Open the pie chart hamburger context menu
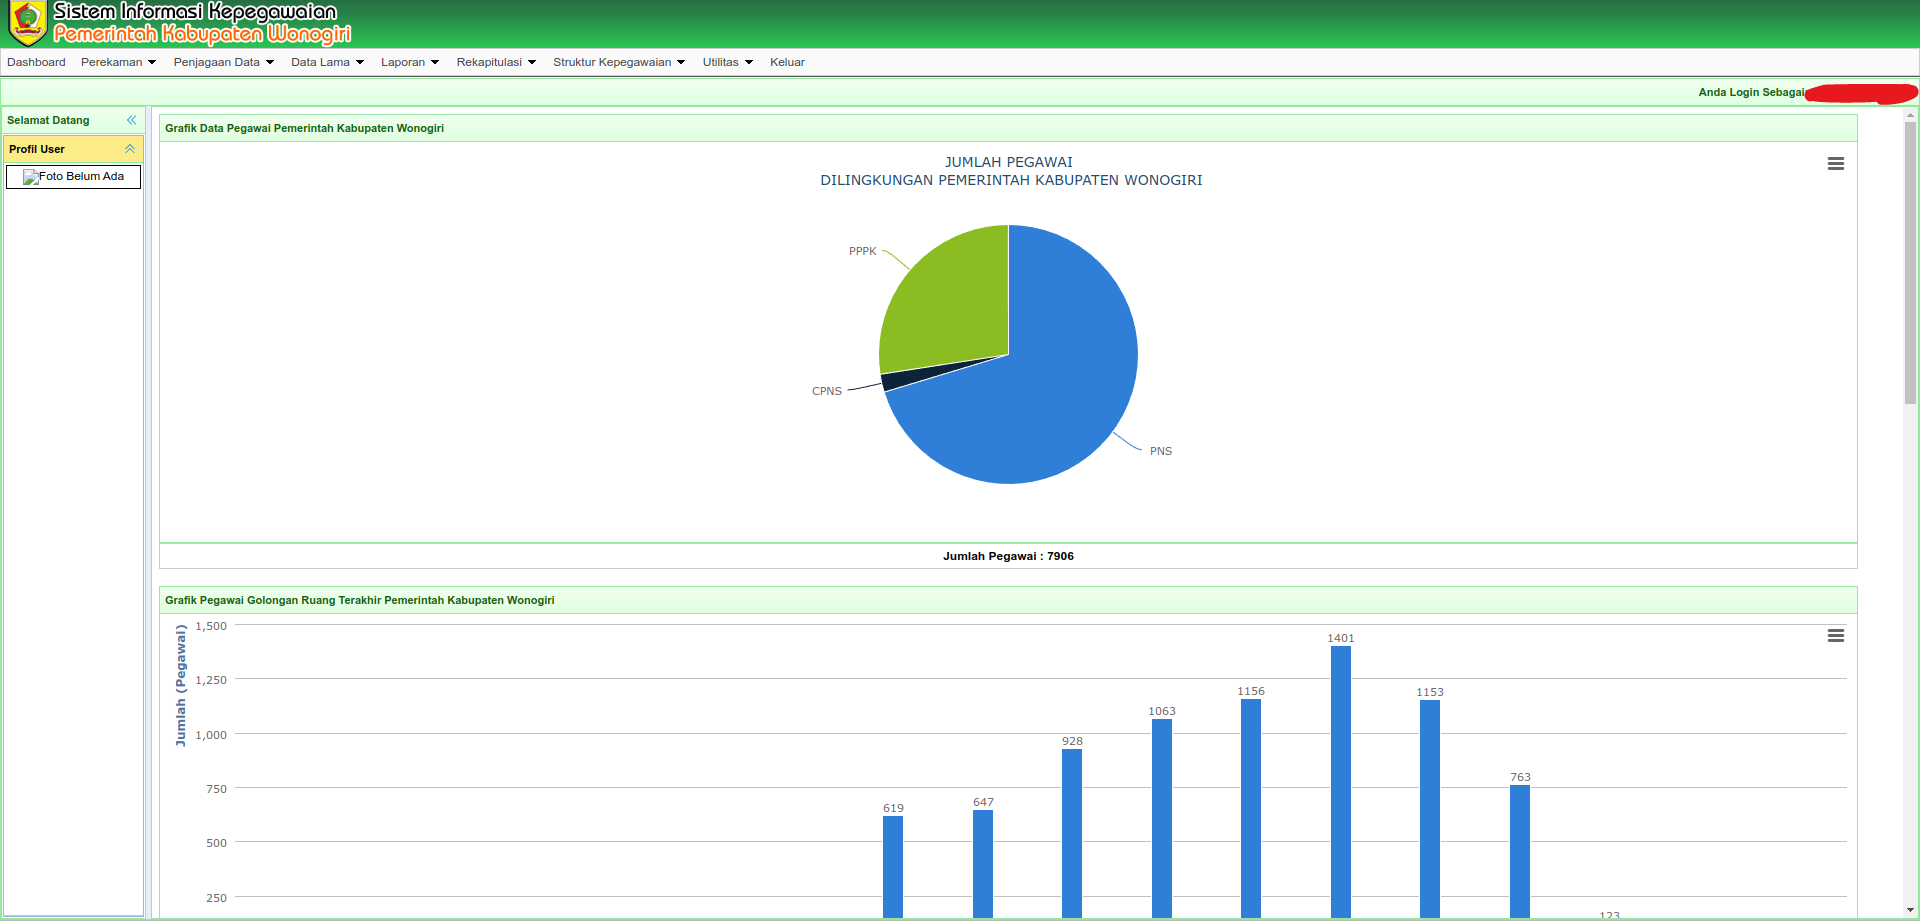 [1836, 163]
